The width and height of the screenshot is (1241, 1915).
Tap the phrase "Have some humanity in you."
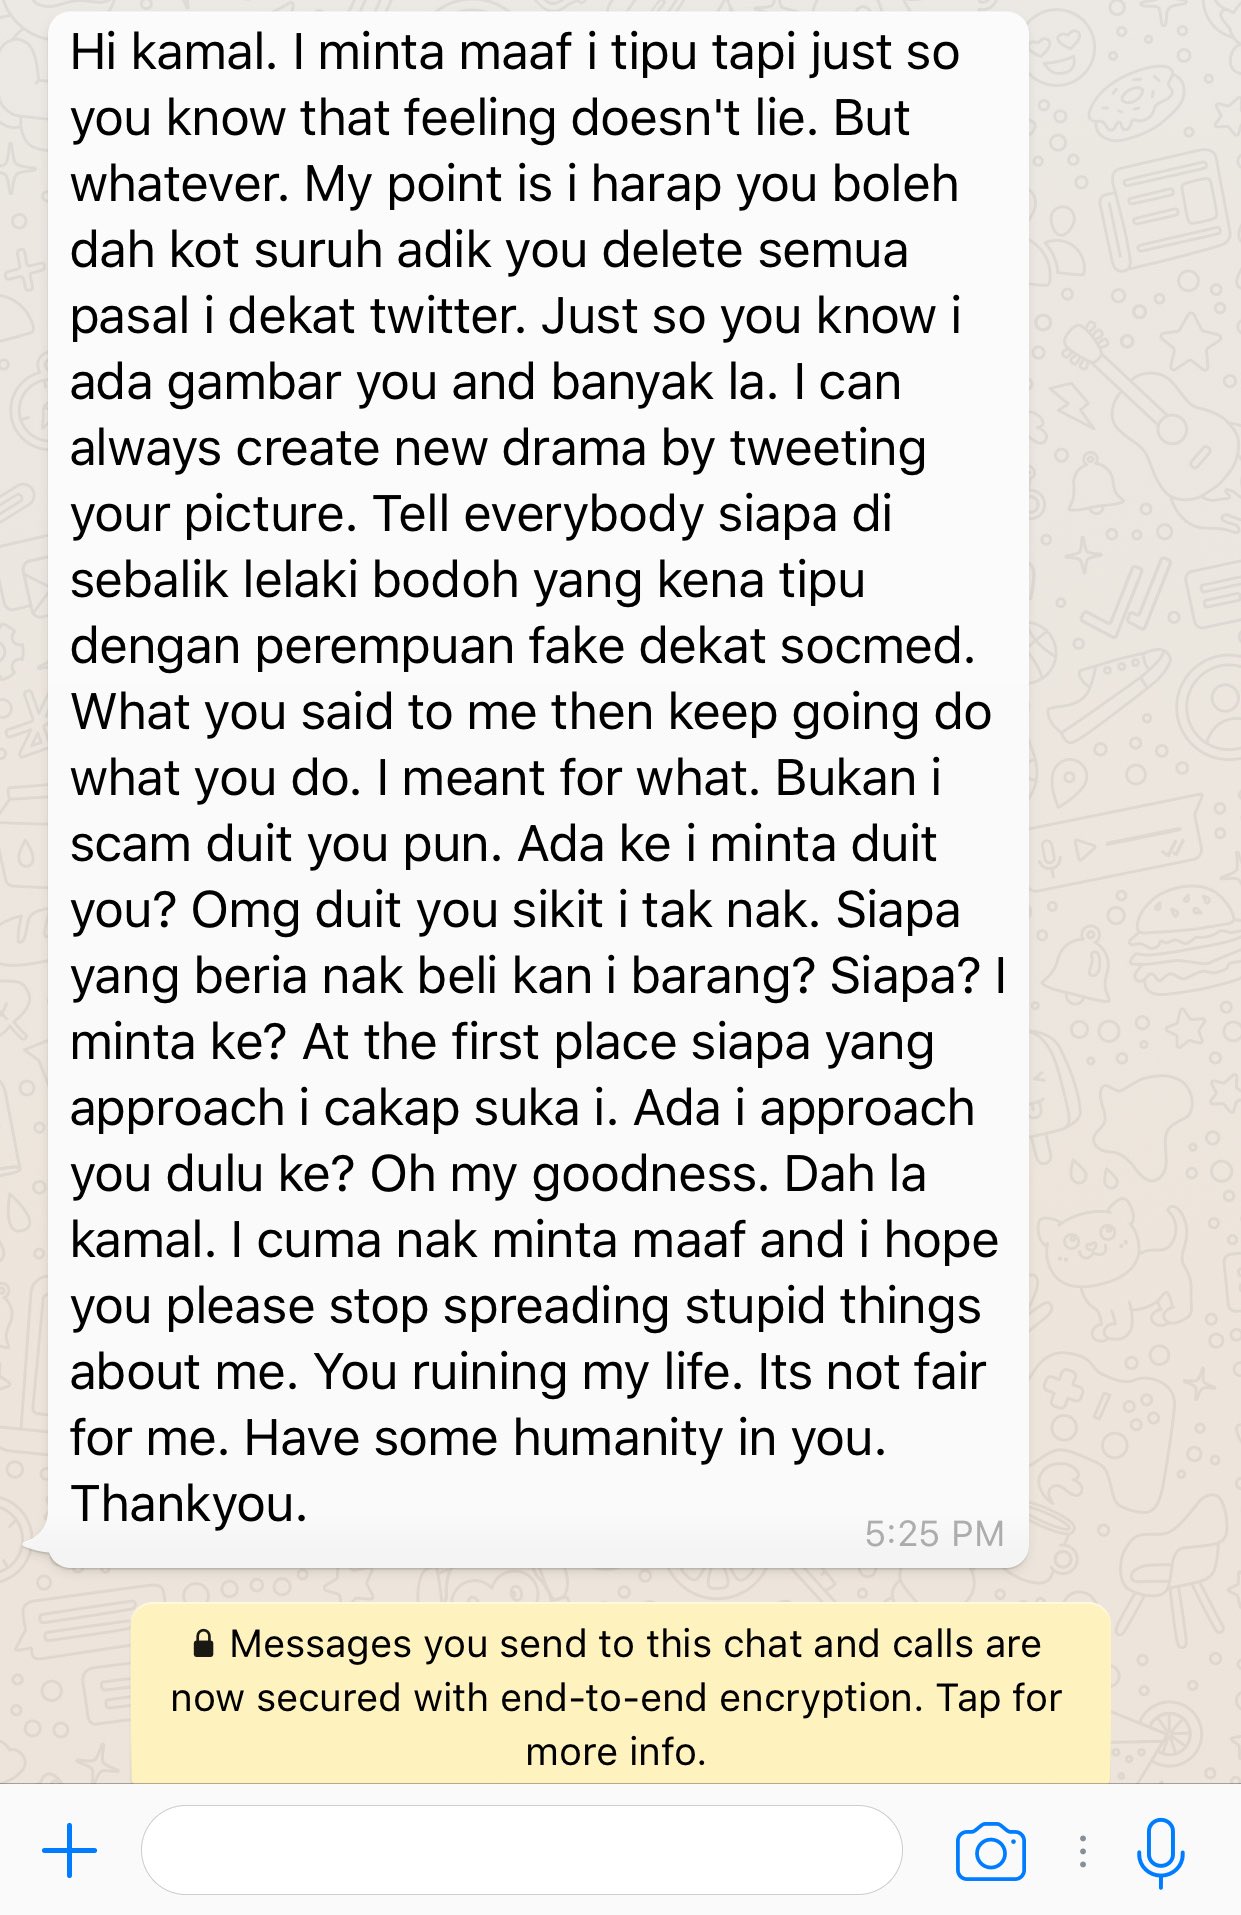click(565, 1438)
